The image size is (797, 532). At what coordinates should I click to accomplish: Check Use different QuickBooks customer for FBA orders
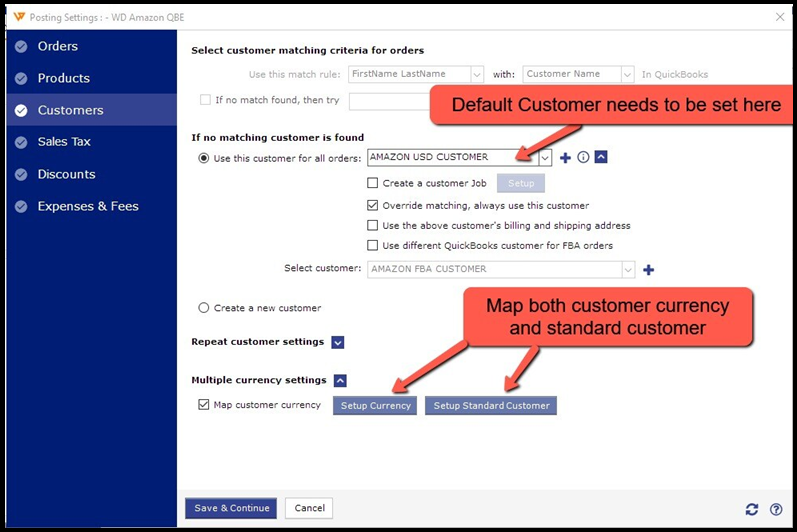[373, 245]
